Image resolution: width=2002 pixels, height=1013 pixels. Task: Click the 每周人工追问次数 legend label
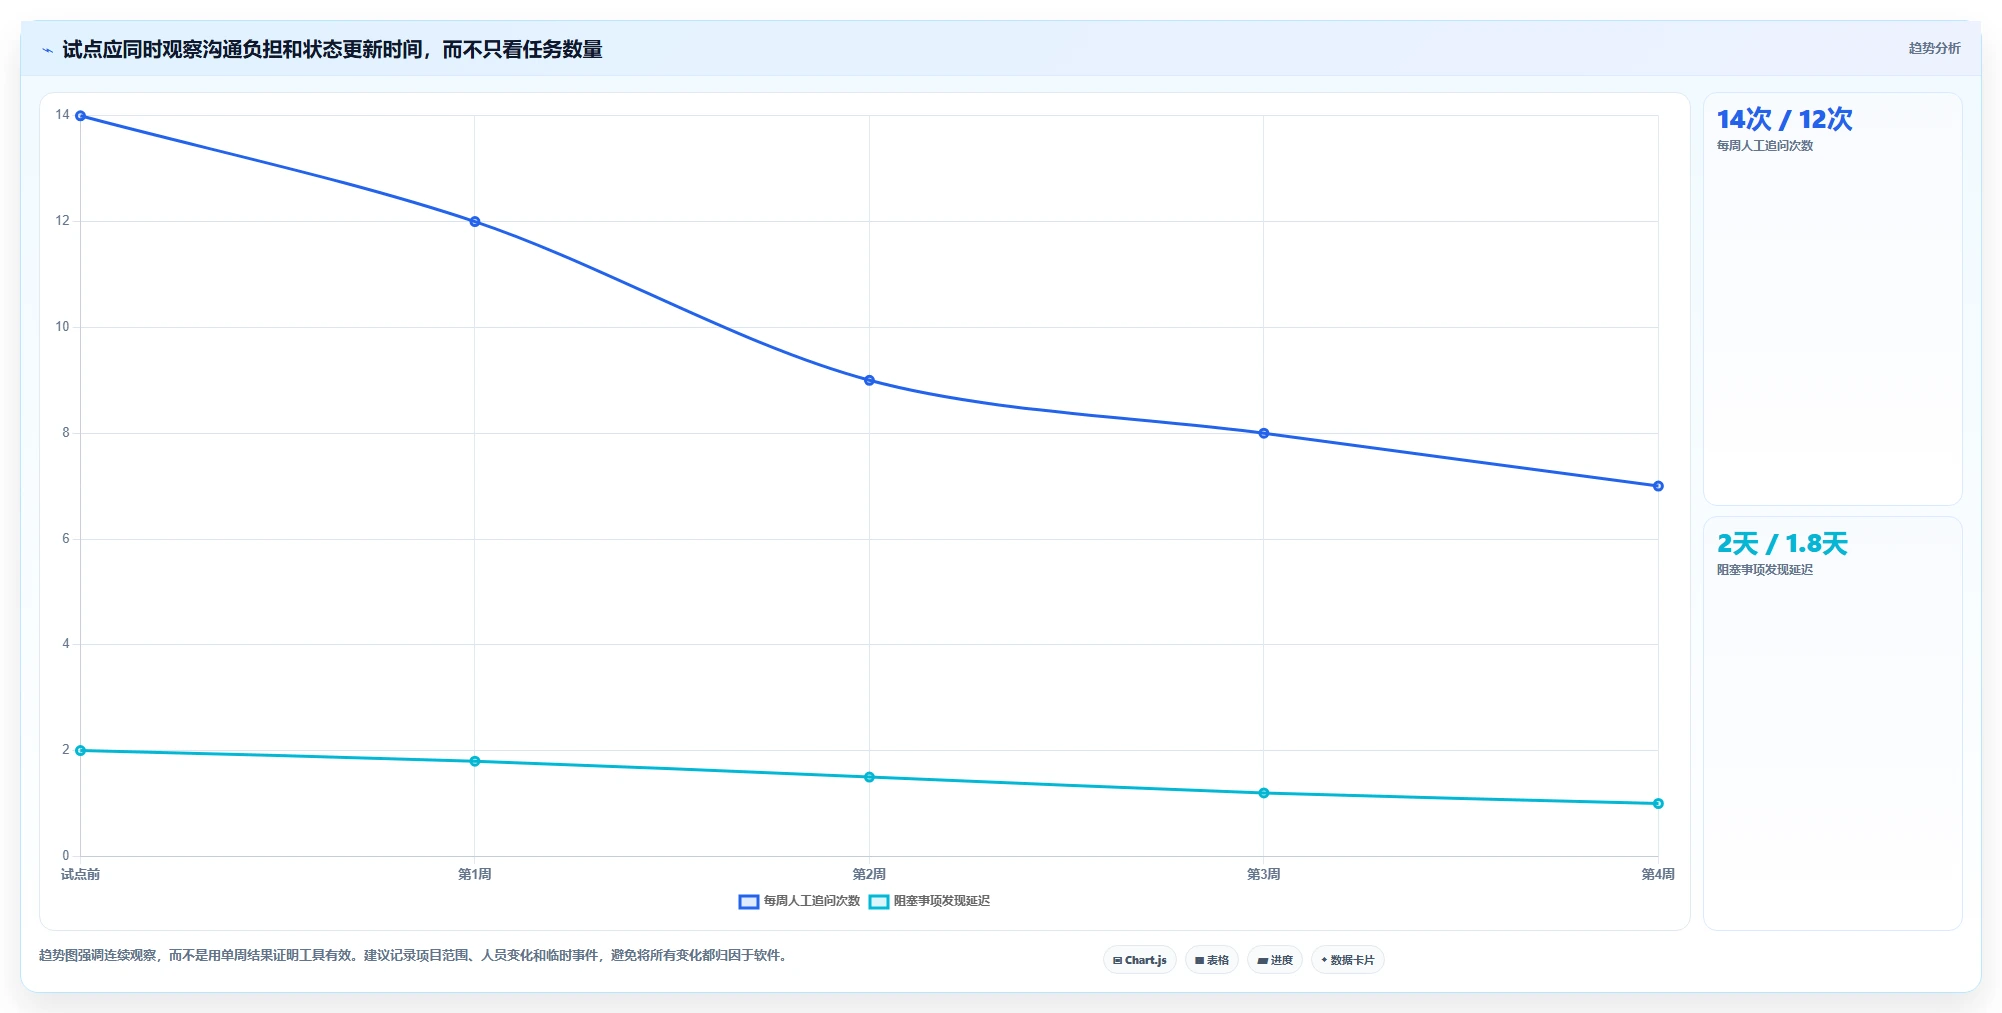pos(812,901)
